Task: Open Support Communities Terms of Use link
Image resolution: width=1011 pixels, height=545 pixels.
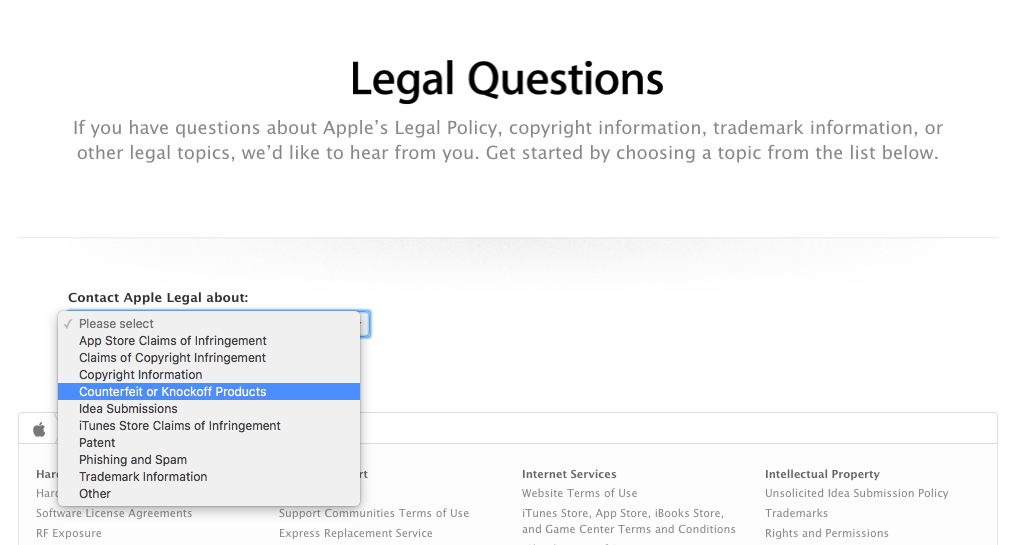Action: click(374, 513)
